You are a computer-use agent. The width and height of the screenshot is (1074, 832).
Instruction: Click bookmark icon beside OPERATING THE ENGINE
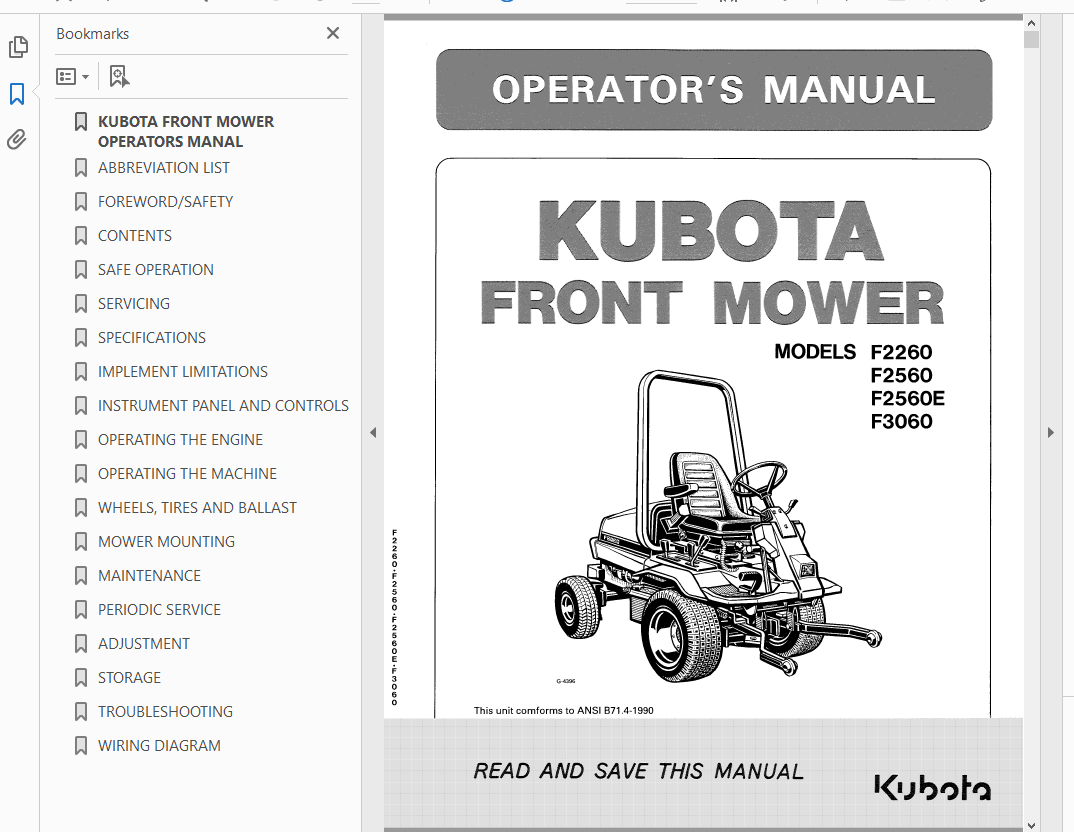[x=81, y=440]
